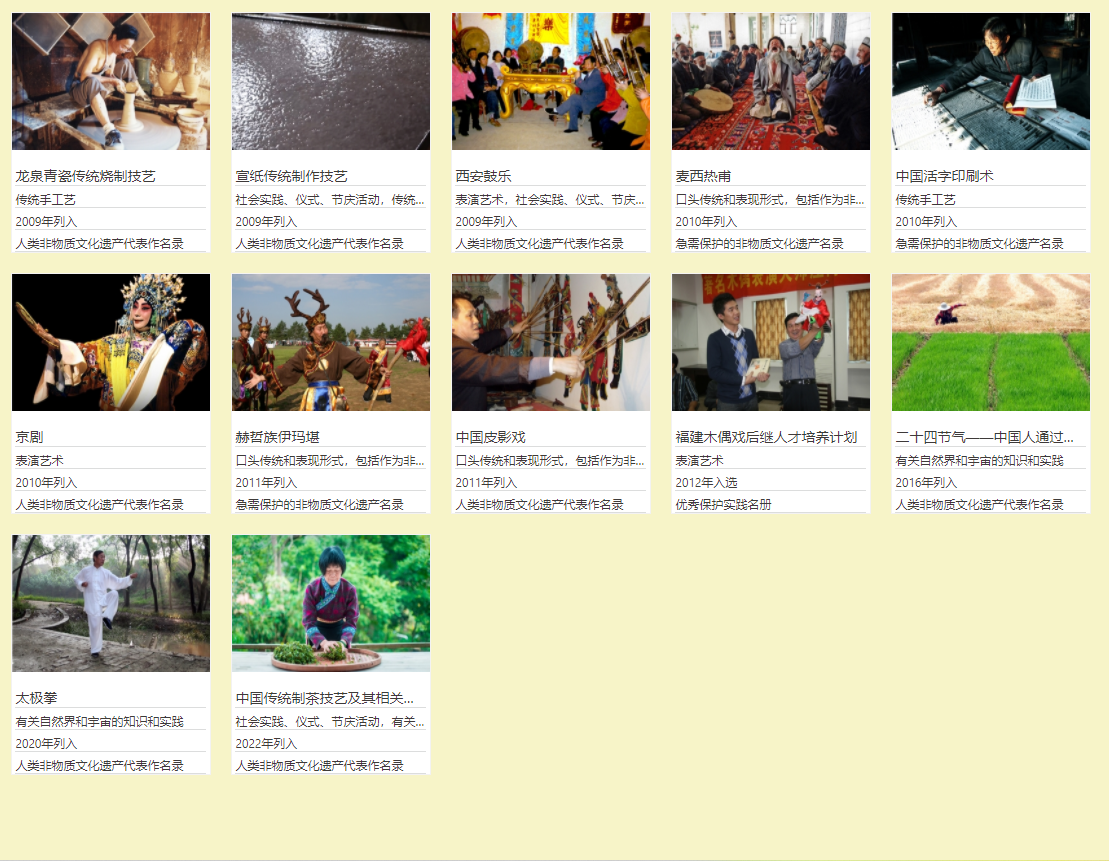This screenshot has height=861, width=1109.
Task: Click the title 宣纸传统制作技艺
Action: click(291, 176)
